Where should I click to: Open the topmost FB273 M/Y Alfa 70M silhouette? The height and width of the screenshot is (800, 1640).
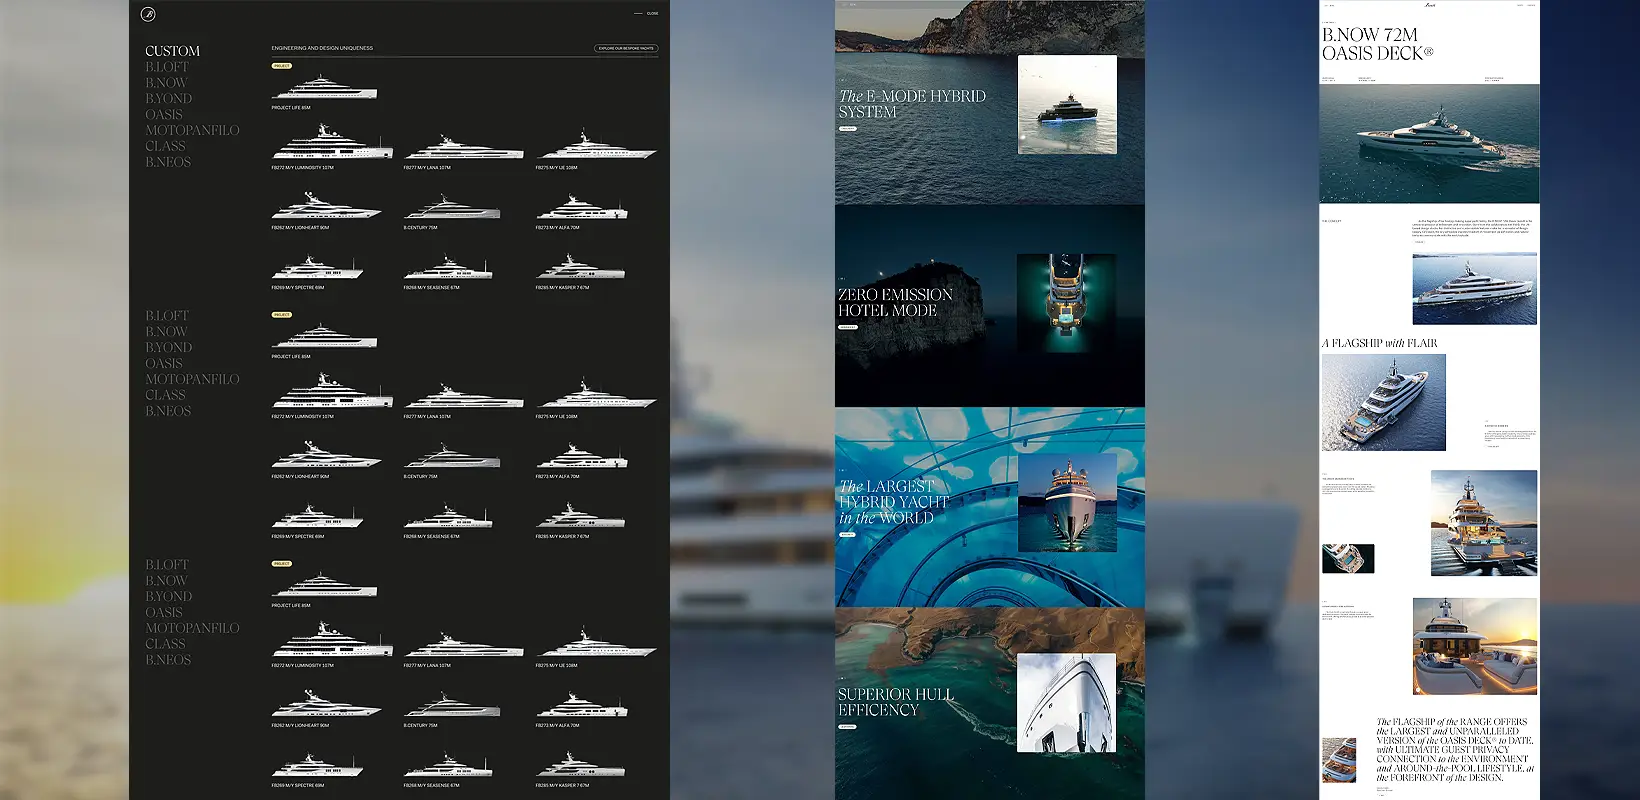(582, 208)
